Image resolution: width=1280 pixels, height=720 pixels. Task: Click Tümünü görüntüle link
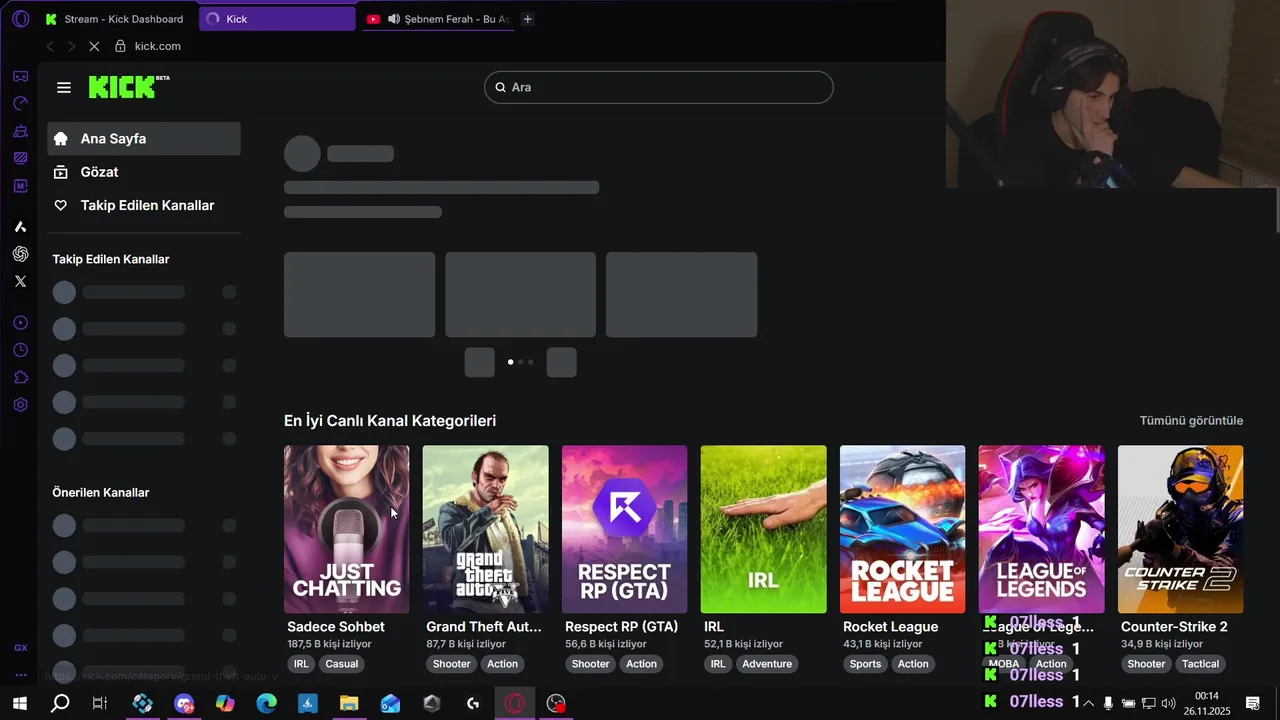click(x=1191, y=420)
